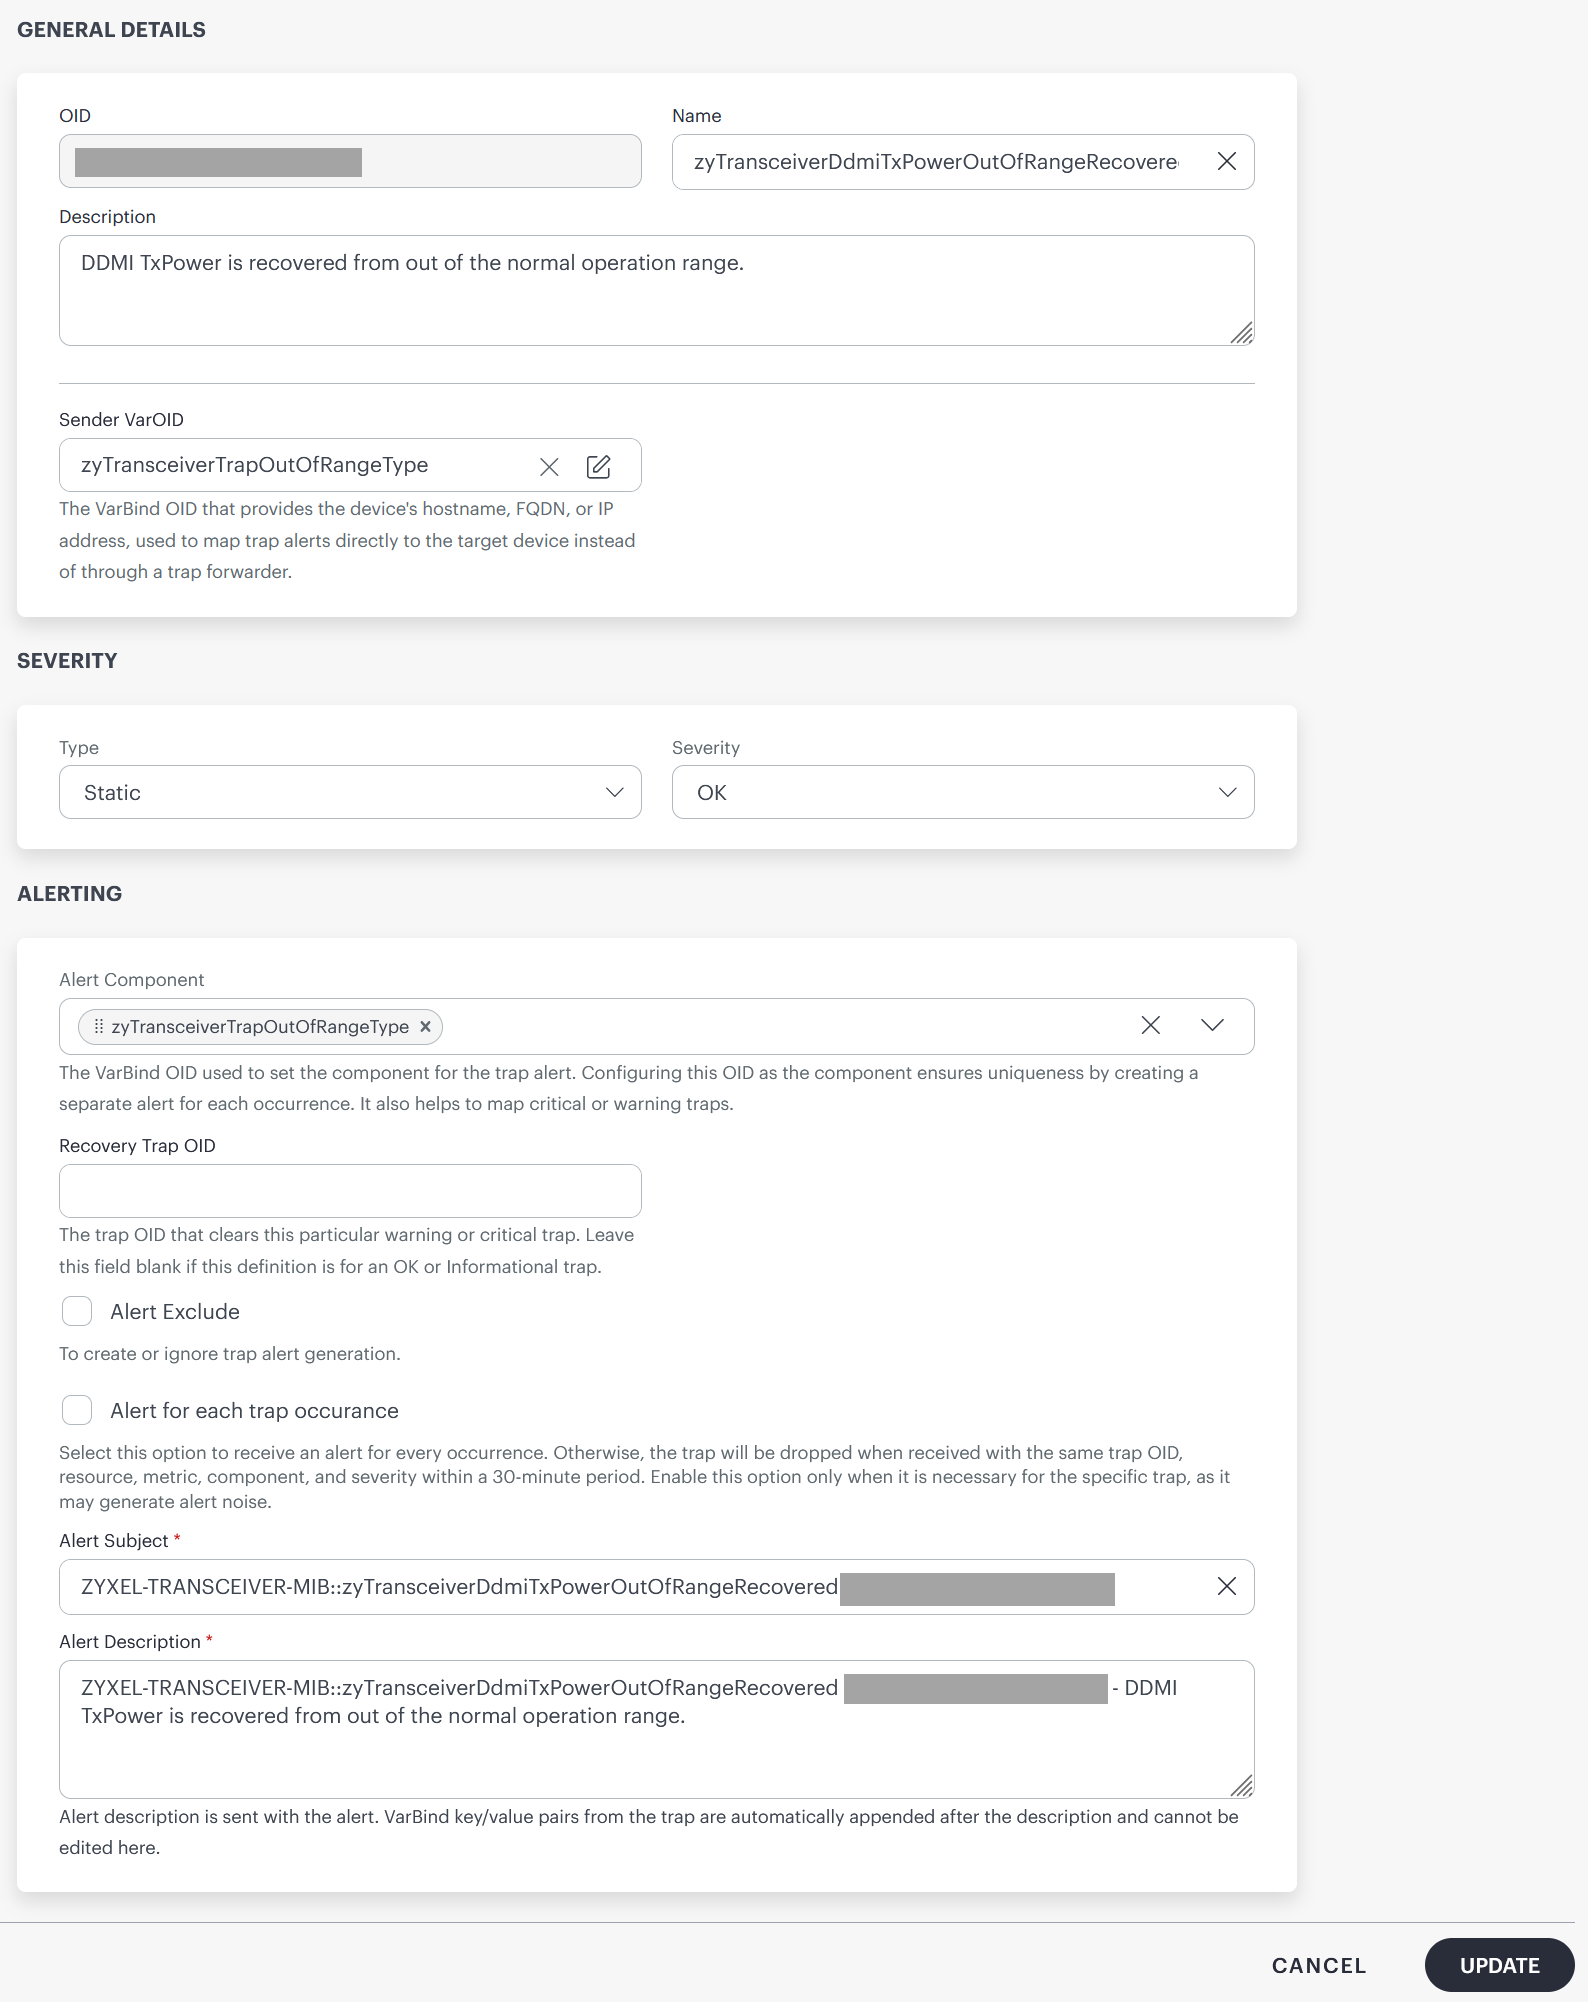The height and width of the screenshot is (2002, 1588).
Task: Clear the Alert Subject field
Action: [x=1226, y=1587]
